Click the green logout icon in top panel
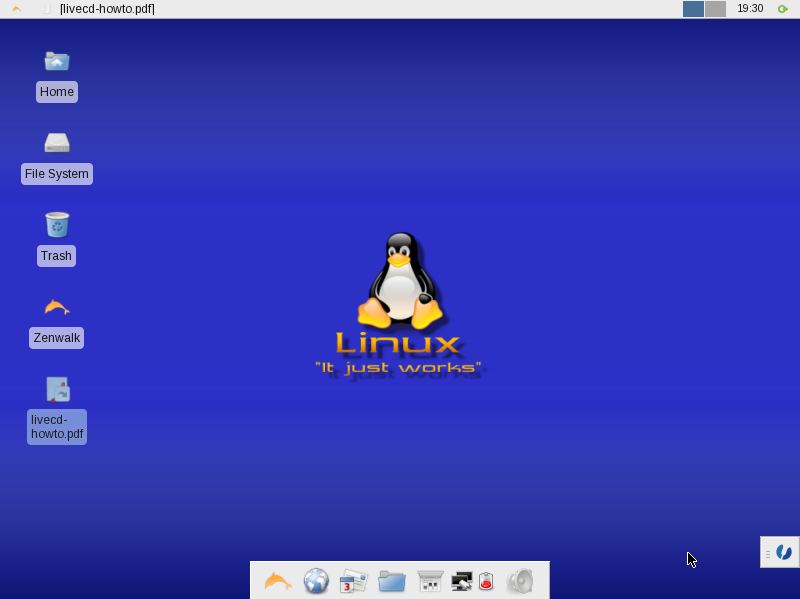Viewport: 800px width, 599px height. pos(782,9)
